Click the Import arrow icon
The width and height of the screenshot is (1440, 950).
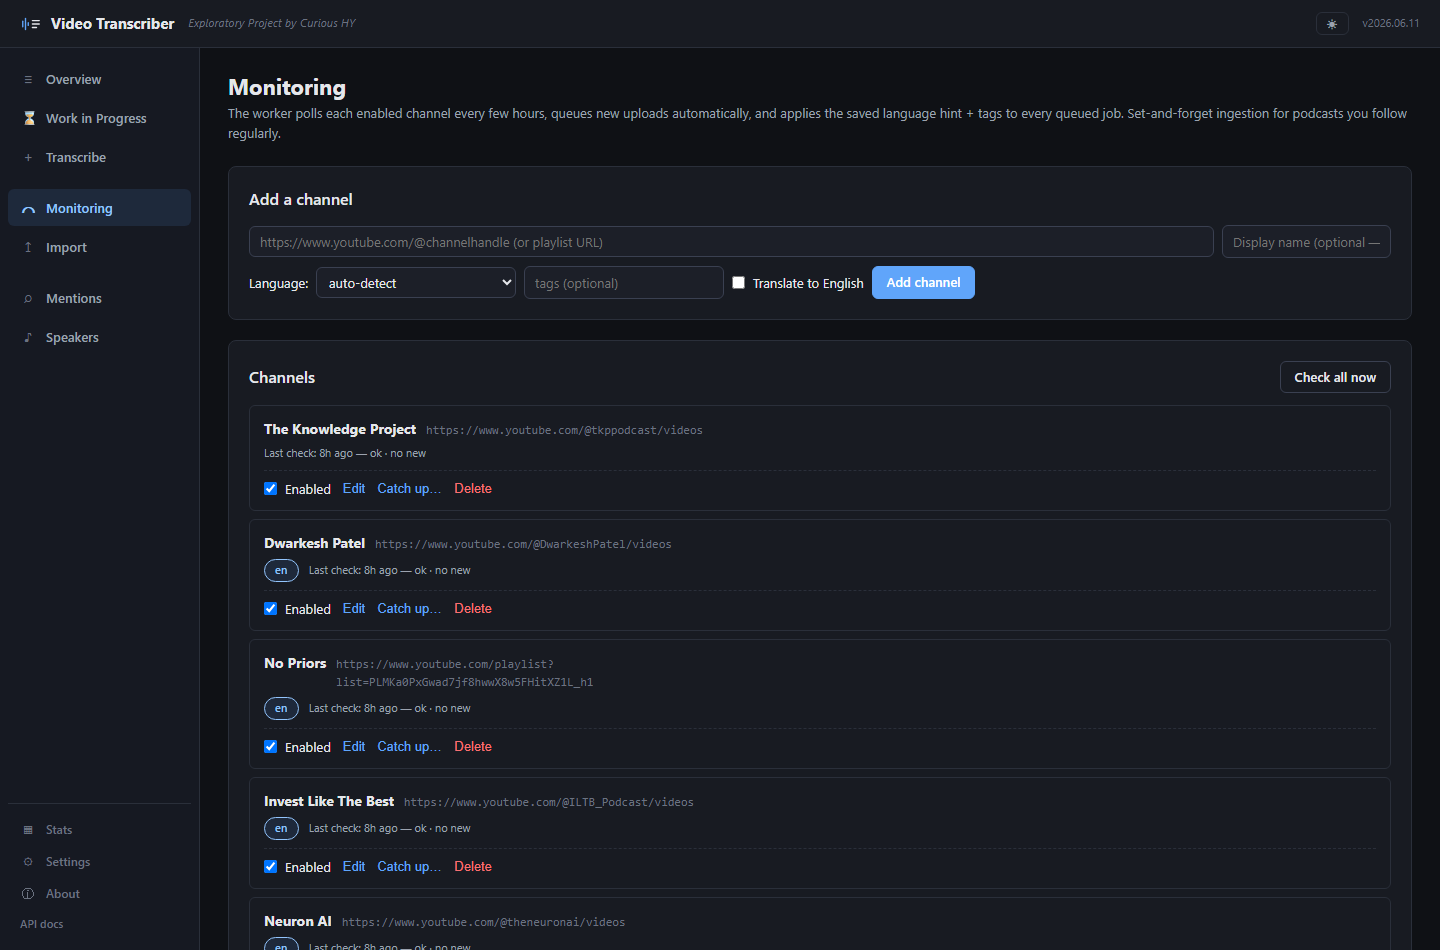(x=28, y=248)
